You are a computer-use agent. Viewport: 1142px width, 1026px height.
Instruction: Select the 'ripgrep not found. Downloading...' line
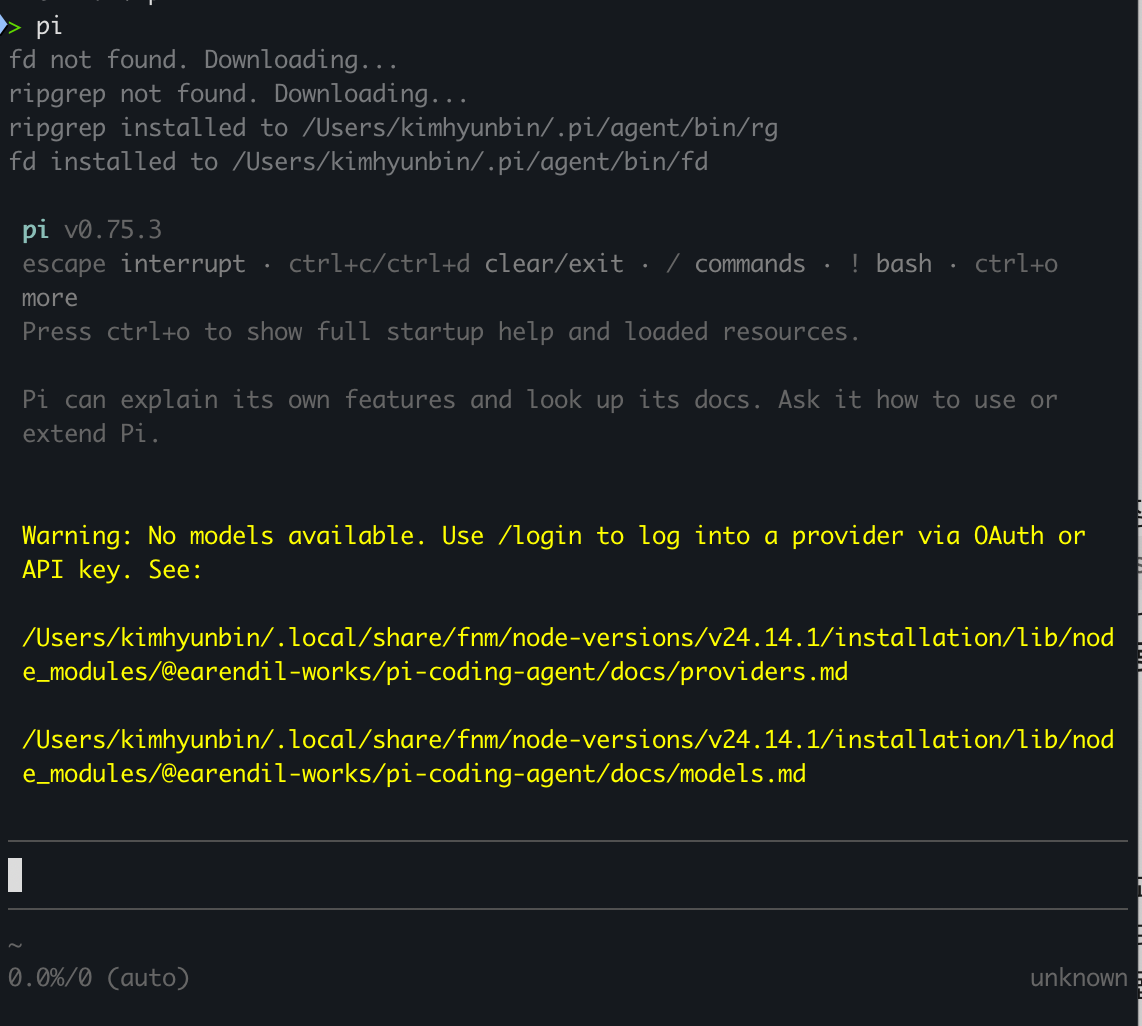238,94
